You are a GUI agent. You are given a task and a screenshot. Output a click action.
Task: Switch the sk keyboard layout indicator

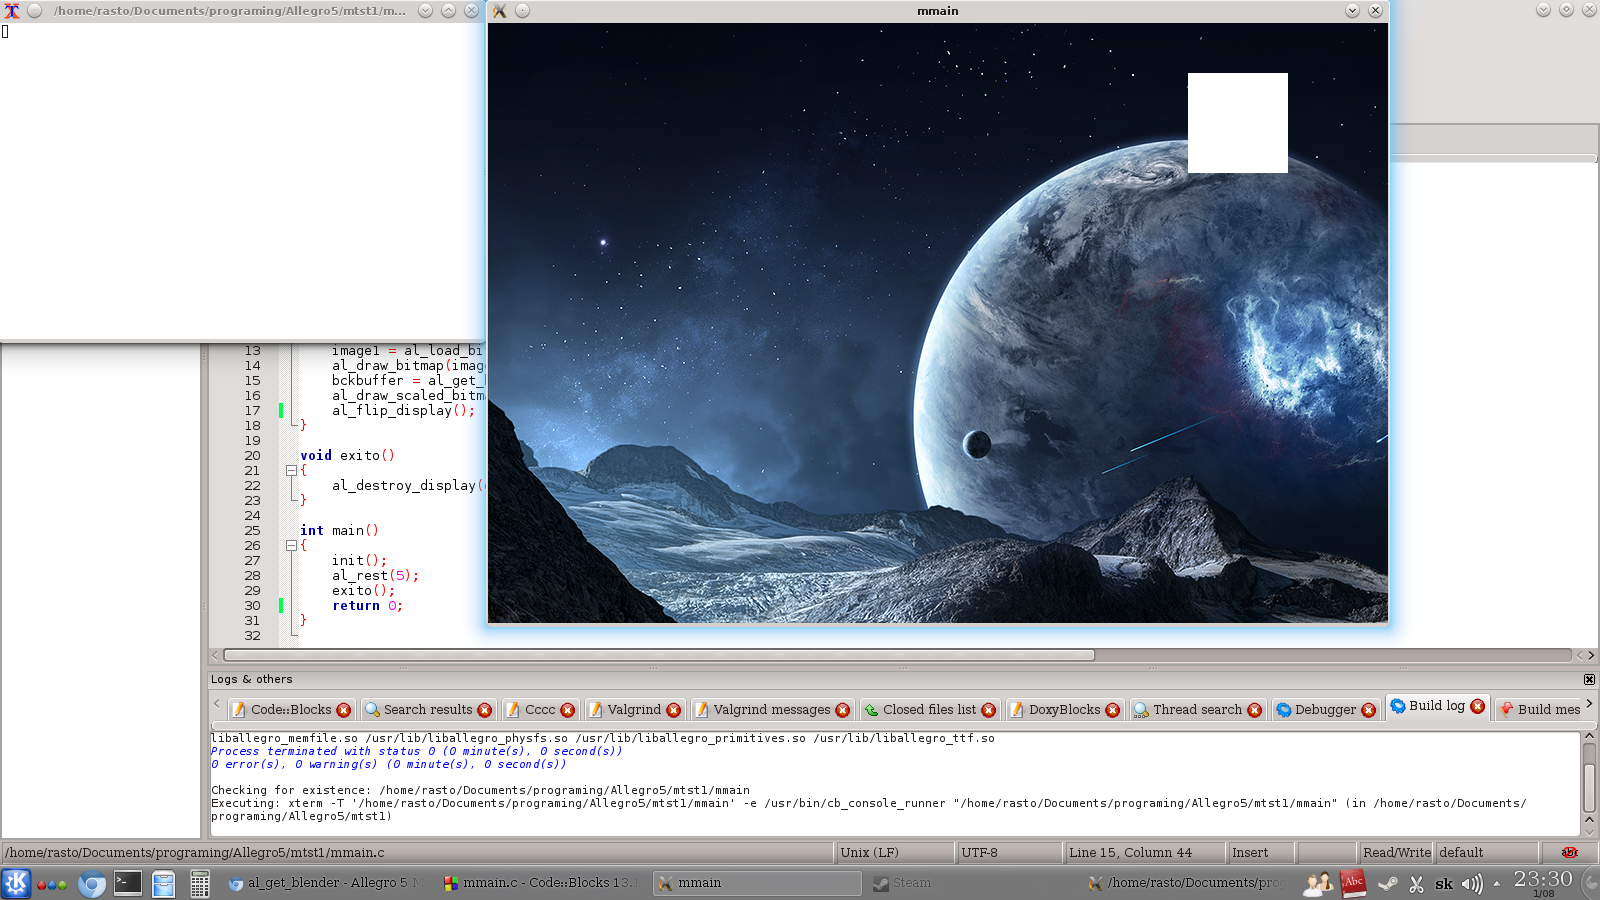[x=1444, y=884]
